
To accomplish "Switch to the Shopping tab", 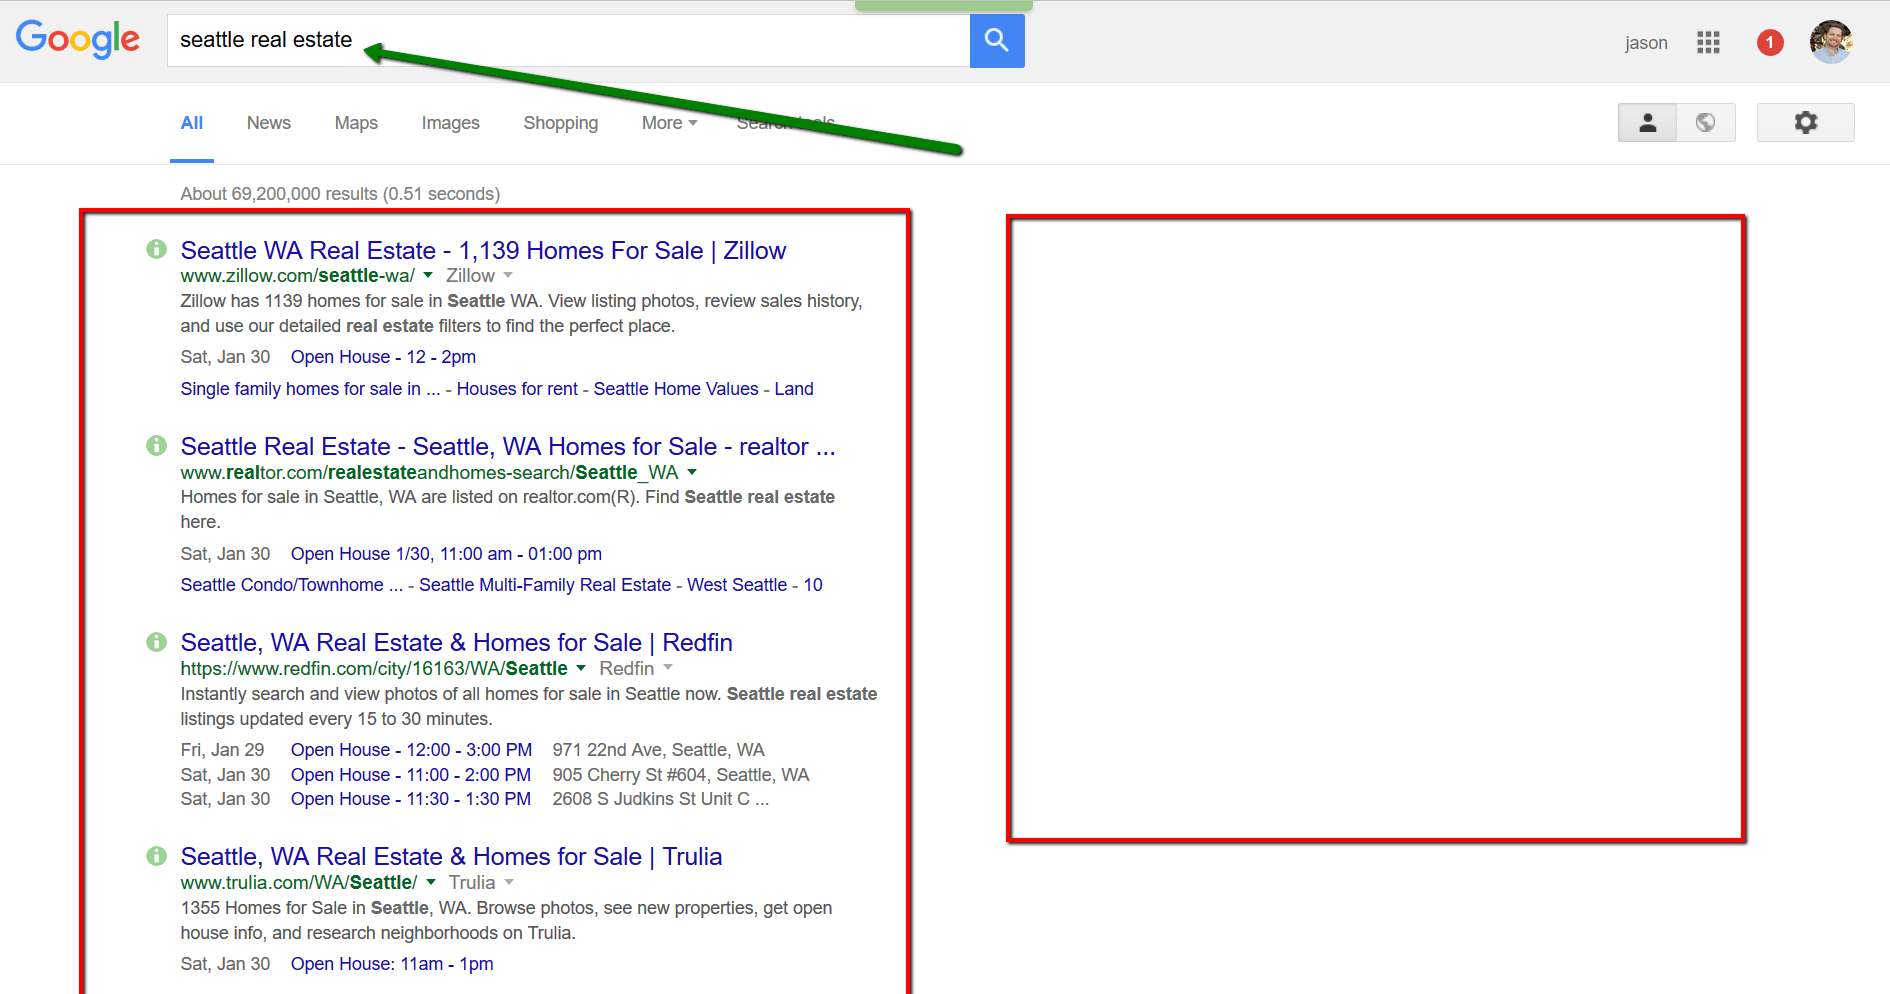I will pos(561,123).
